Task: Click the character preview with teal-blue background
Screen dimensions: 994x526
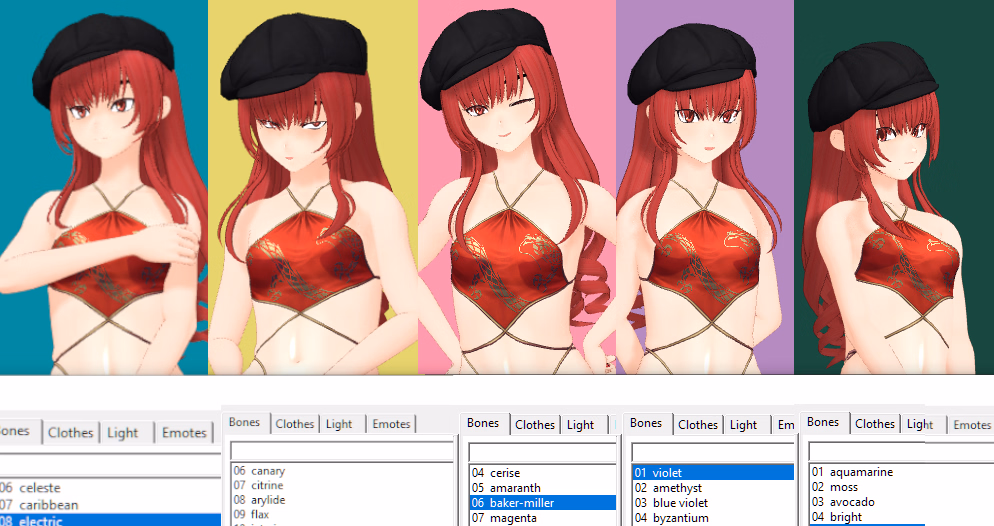Action: point(104,187)
